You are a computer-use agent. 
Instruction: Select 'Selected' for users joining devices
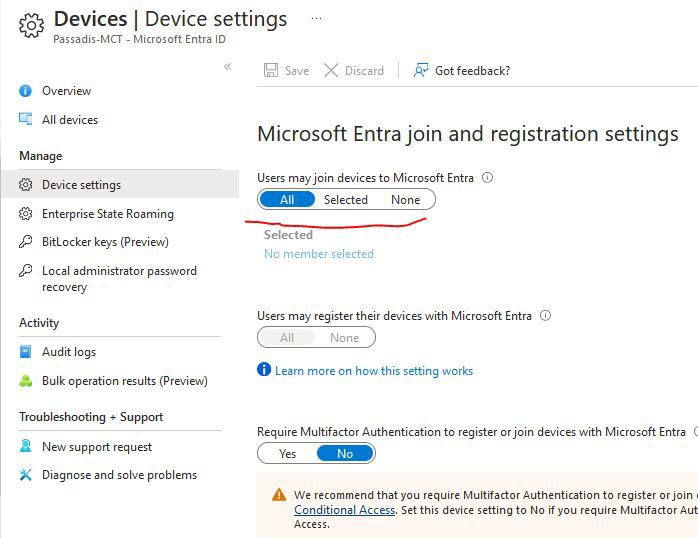[345, 200]
